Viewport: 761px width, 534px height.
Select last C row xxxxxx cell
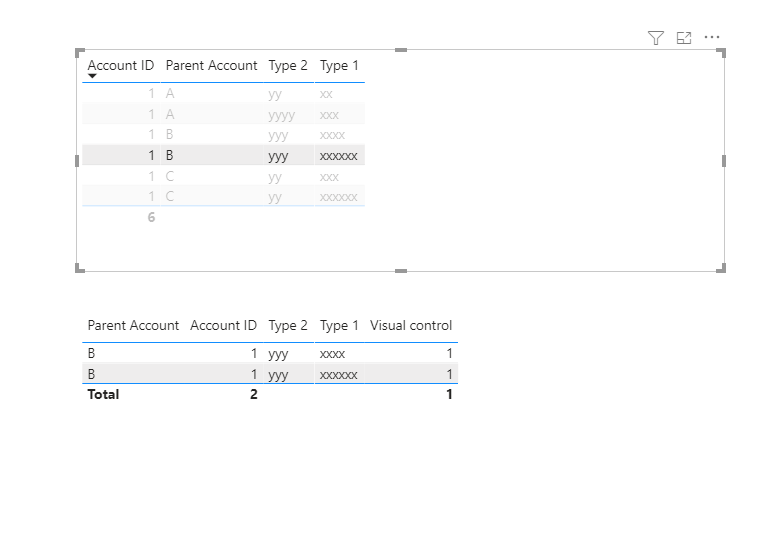tap(338, 197)
